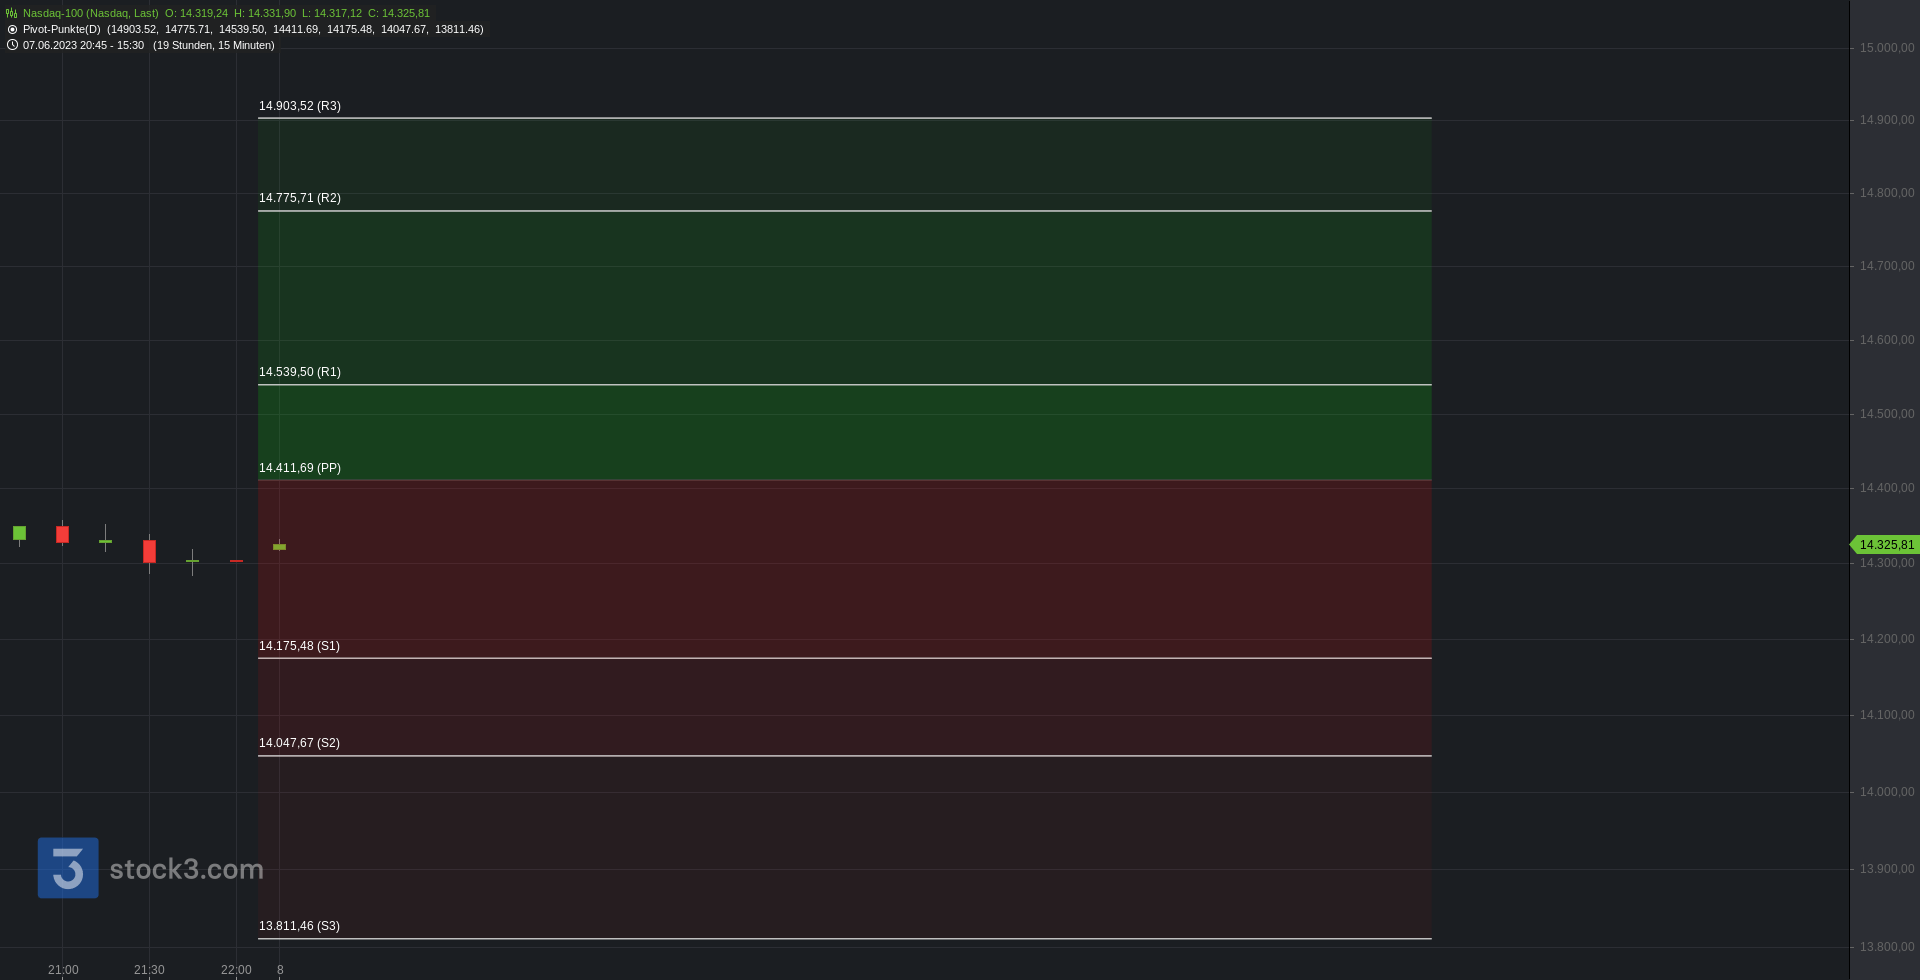Click the clock icon next to date range

[12, 45]
